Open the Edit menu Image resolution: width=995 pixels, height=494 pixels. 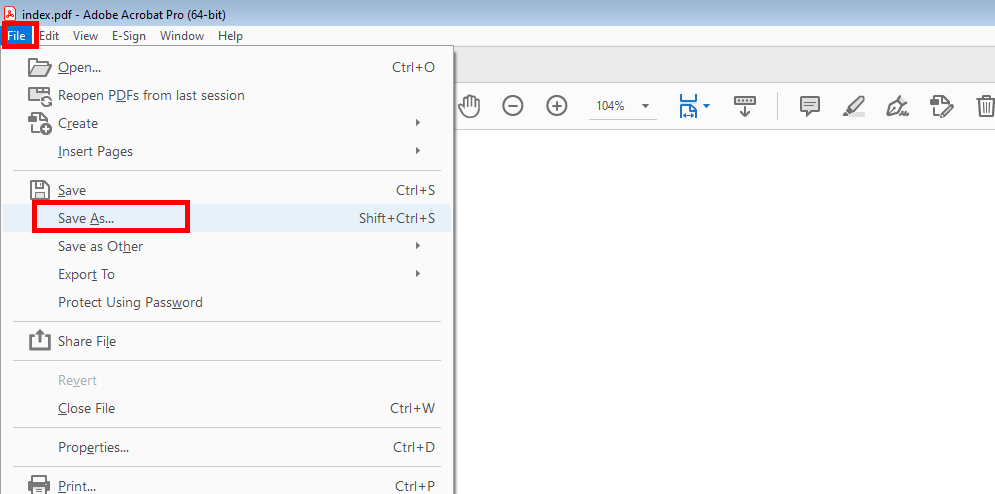click(x=49, y=36)
